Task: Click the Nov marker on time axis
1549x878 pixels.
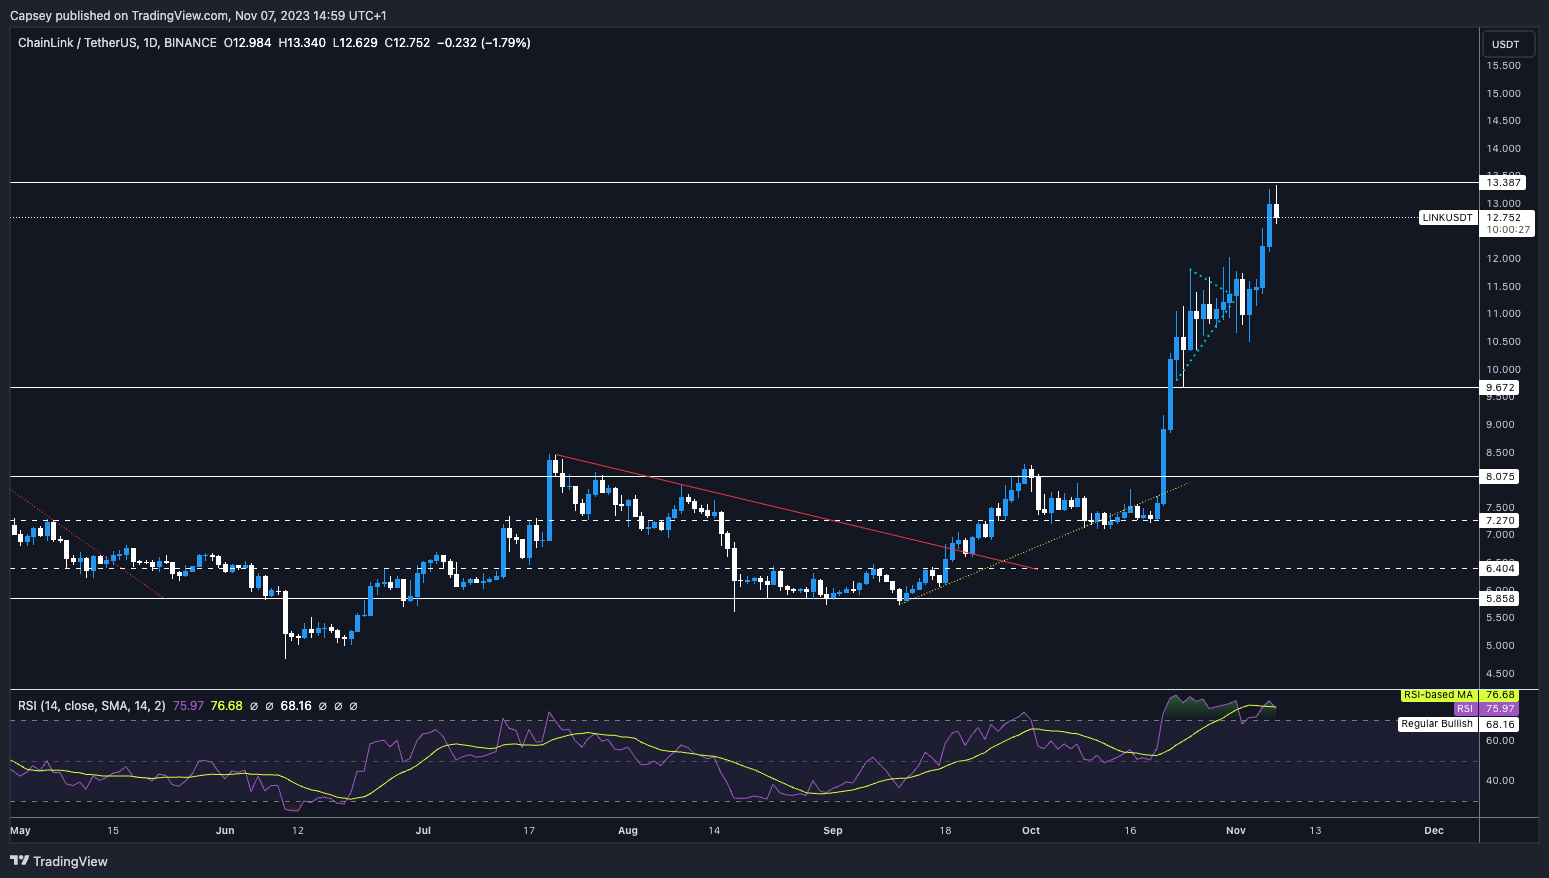Action: tap(1236, 831)
